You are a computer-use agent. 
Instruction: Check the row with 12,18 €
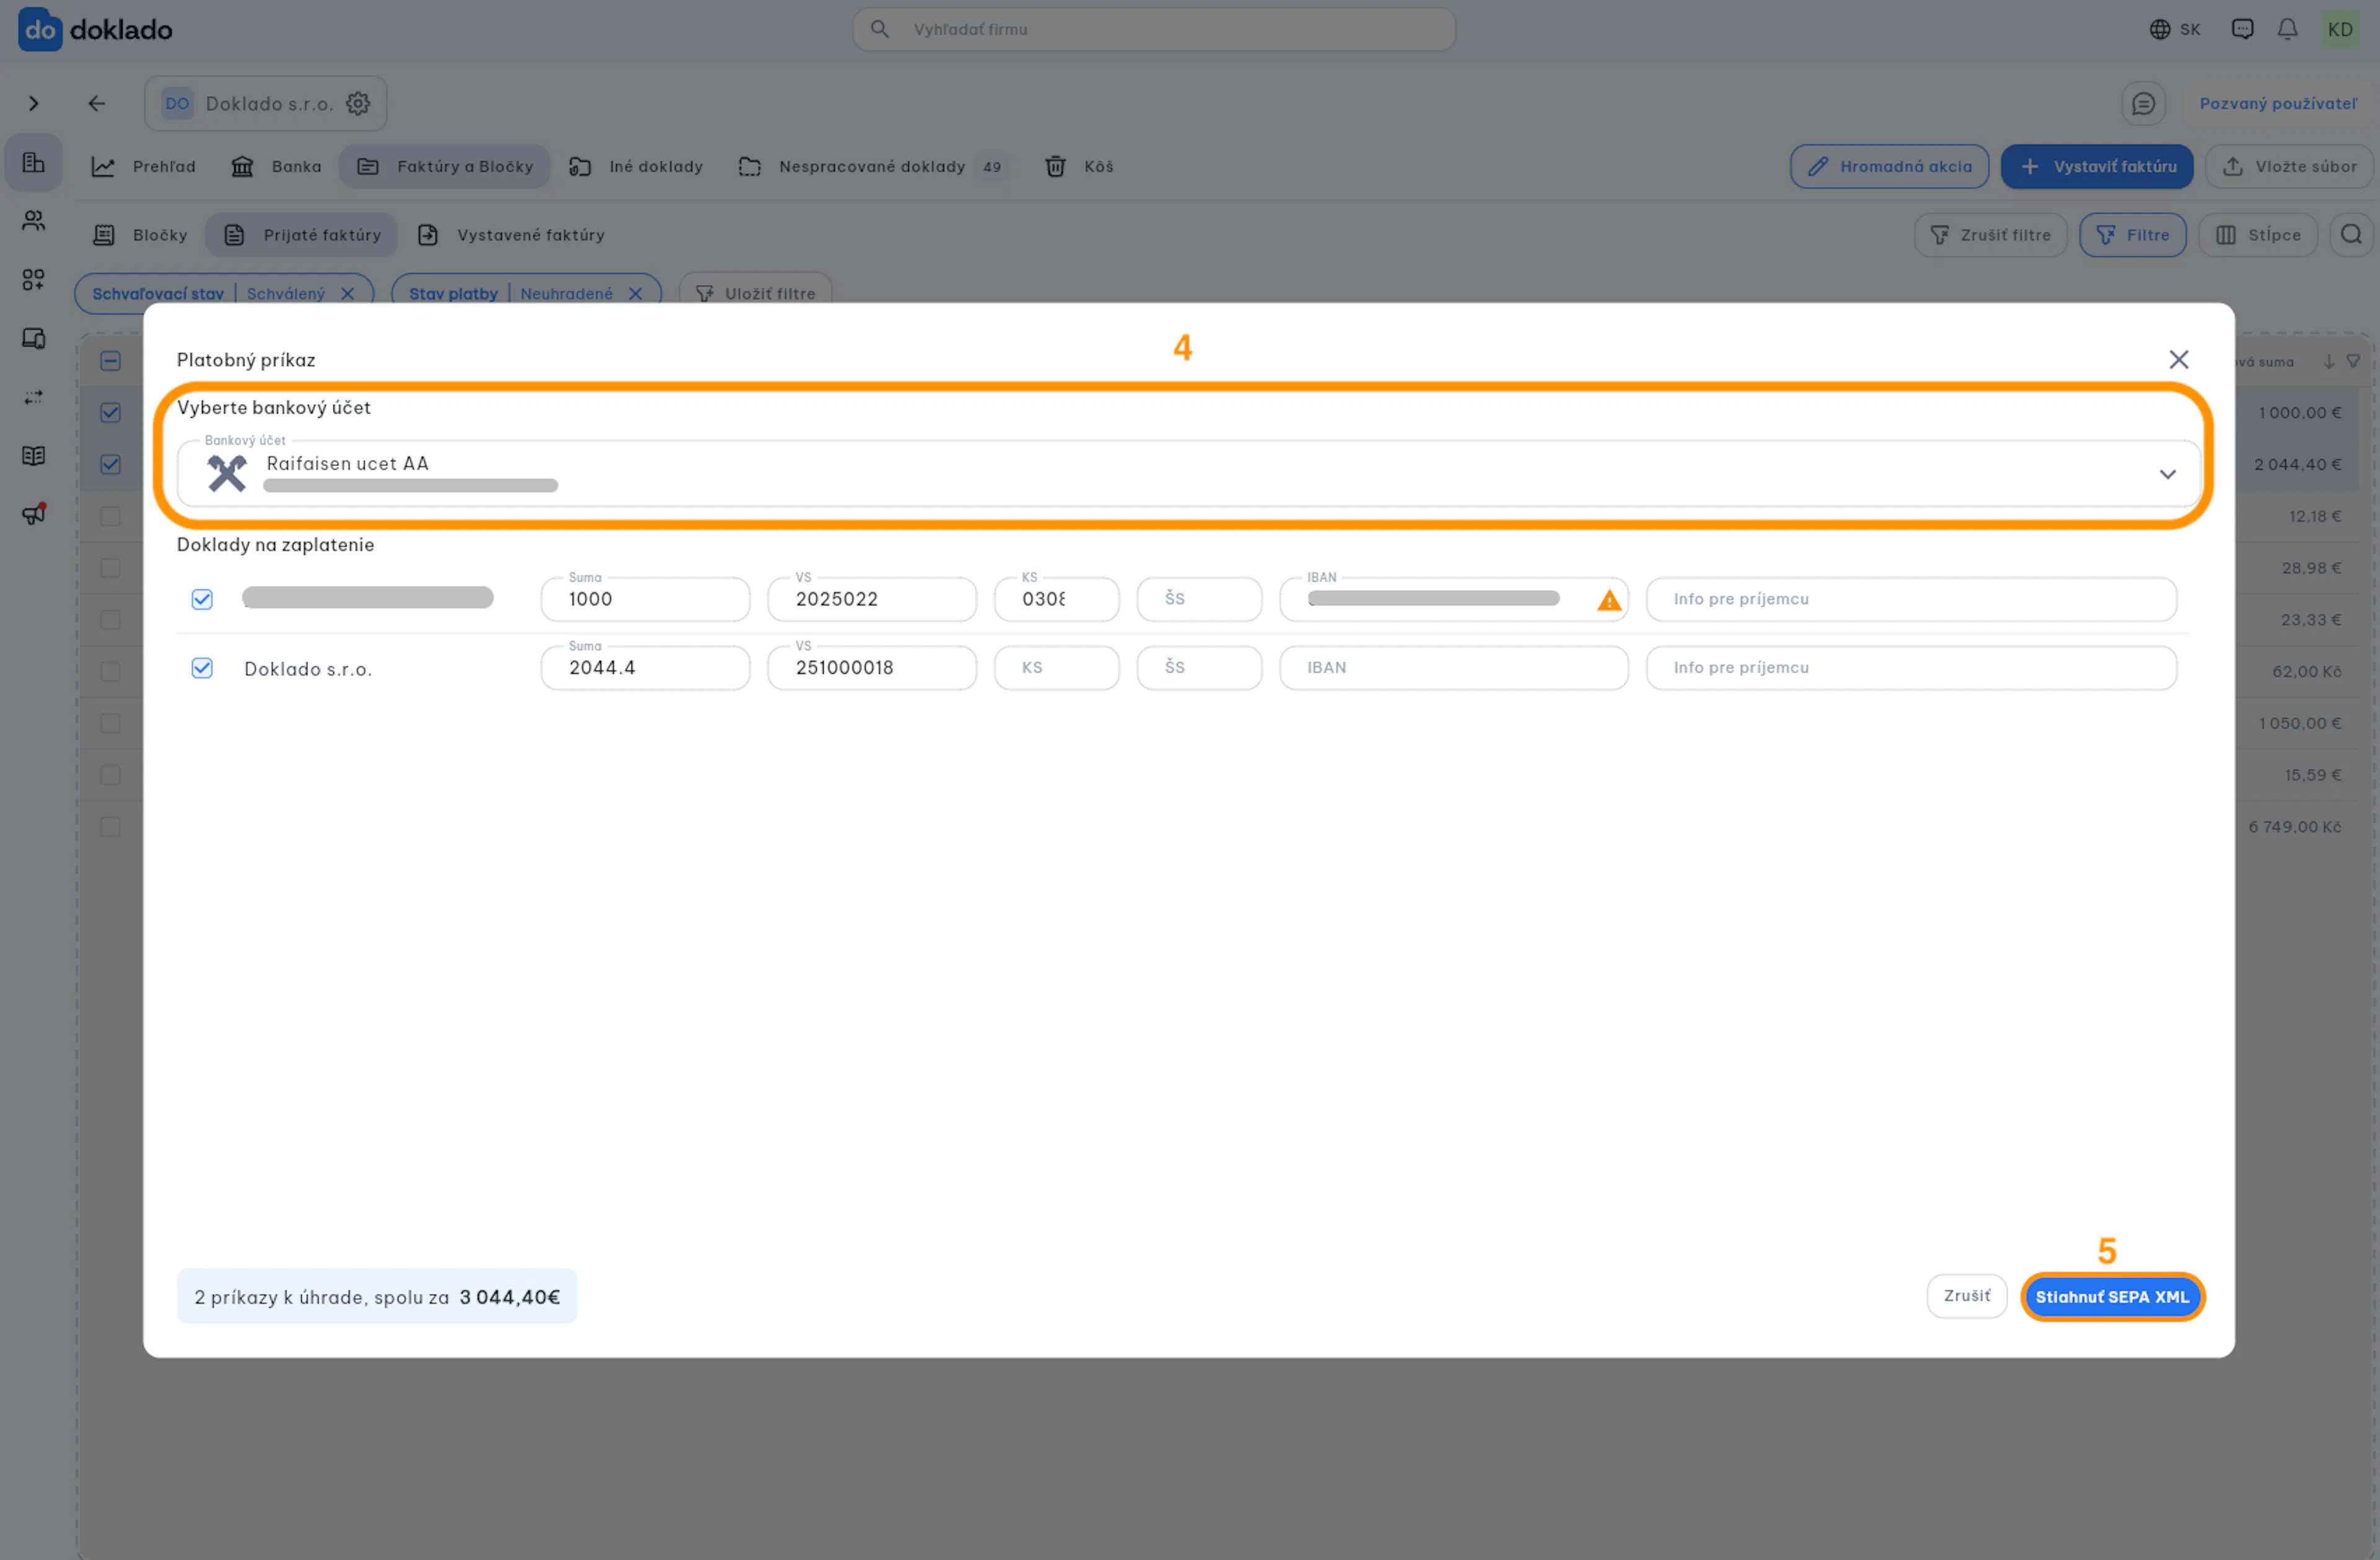(110, 516)
